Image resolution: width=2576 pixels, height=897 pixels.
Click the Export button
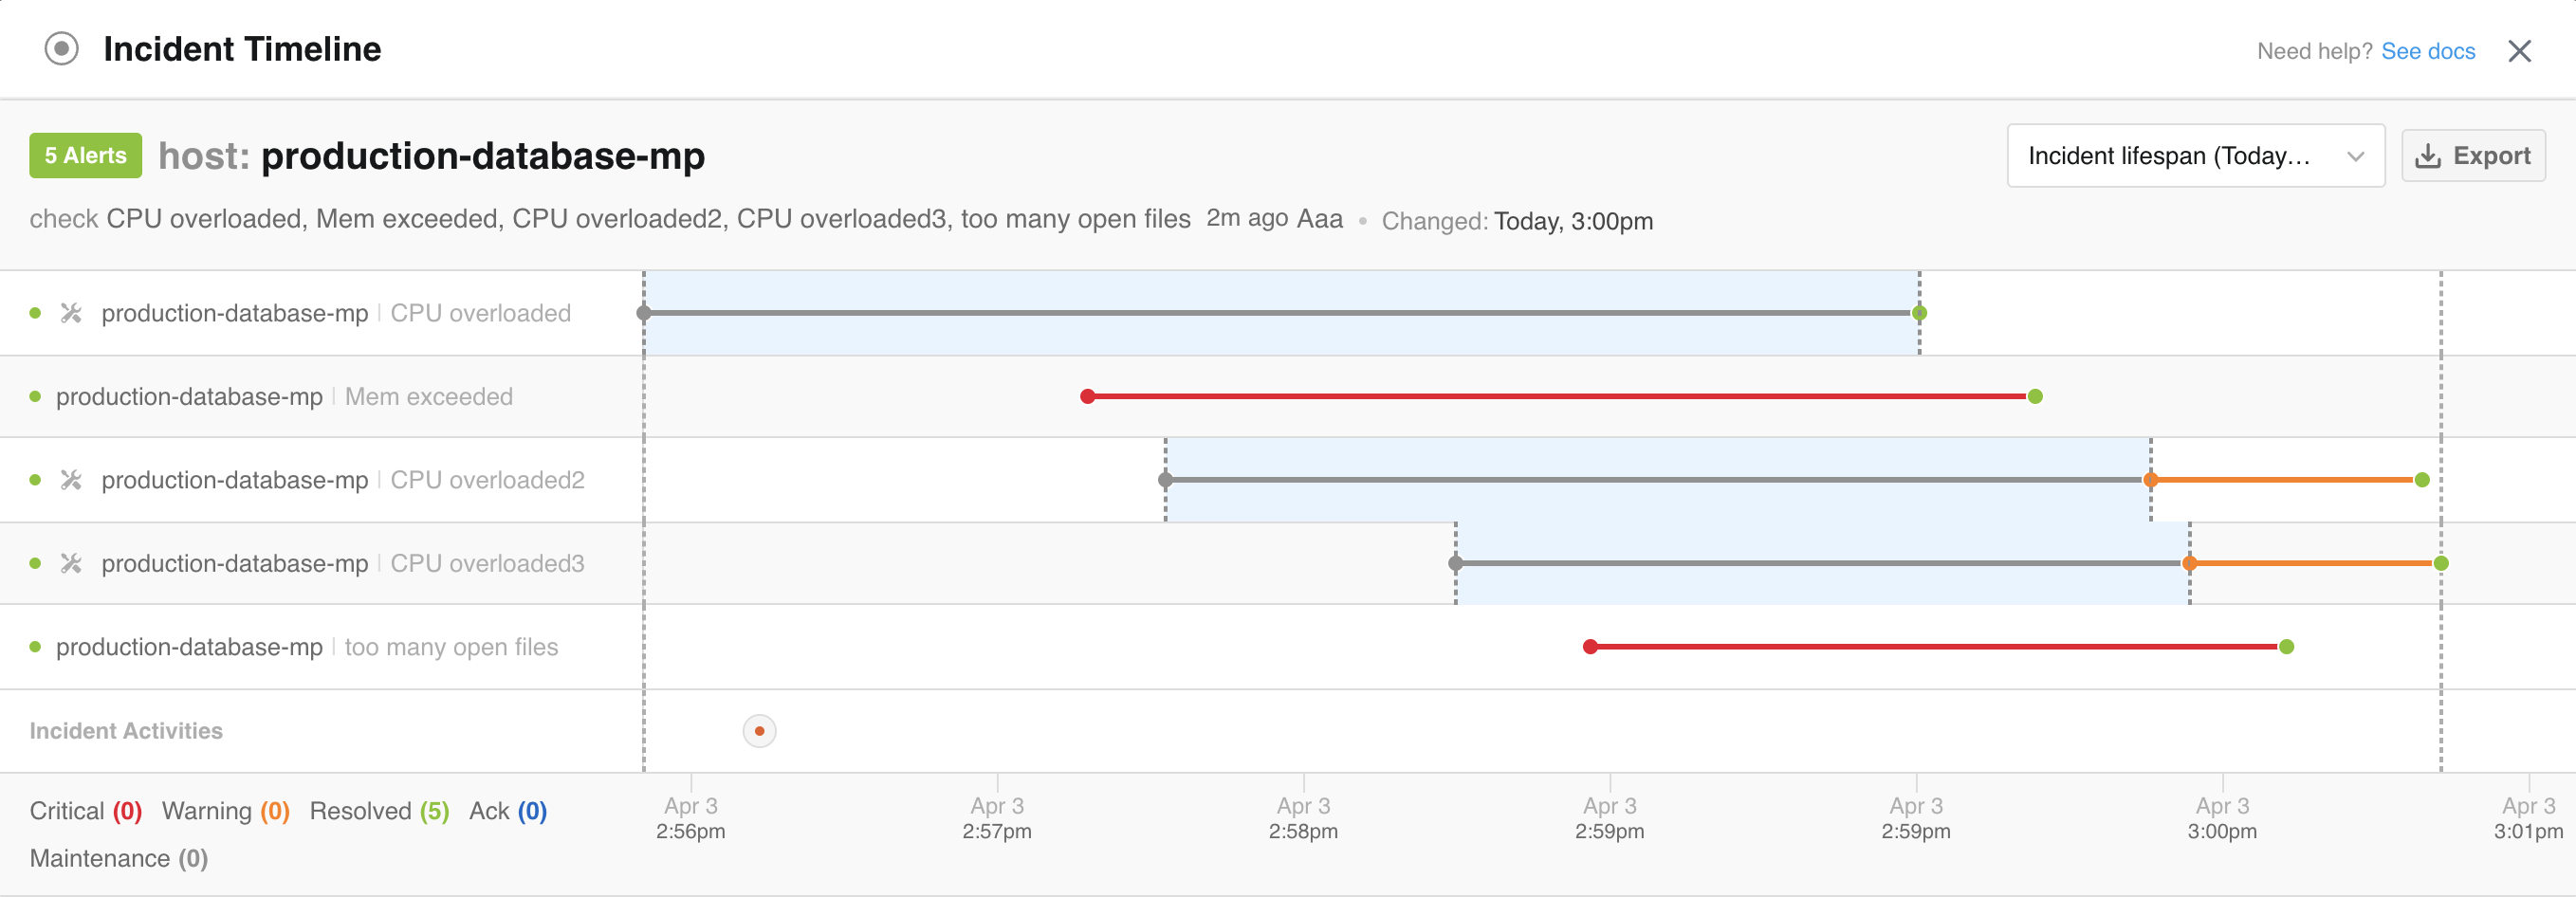pyautogui.click(x=2472, y=155)
